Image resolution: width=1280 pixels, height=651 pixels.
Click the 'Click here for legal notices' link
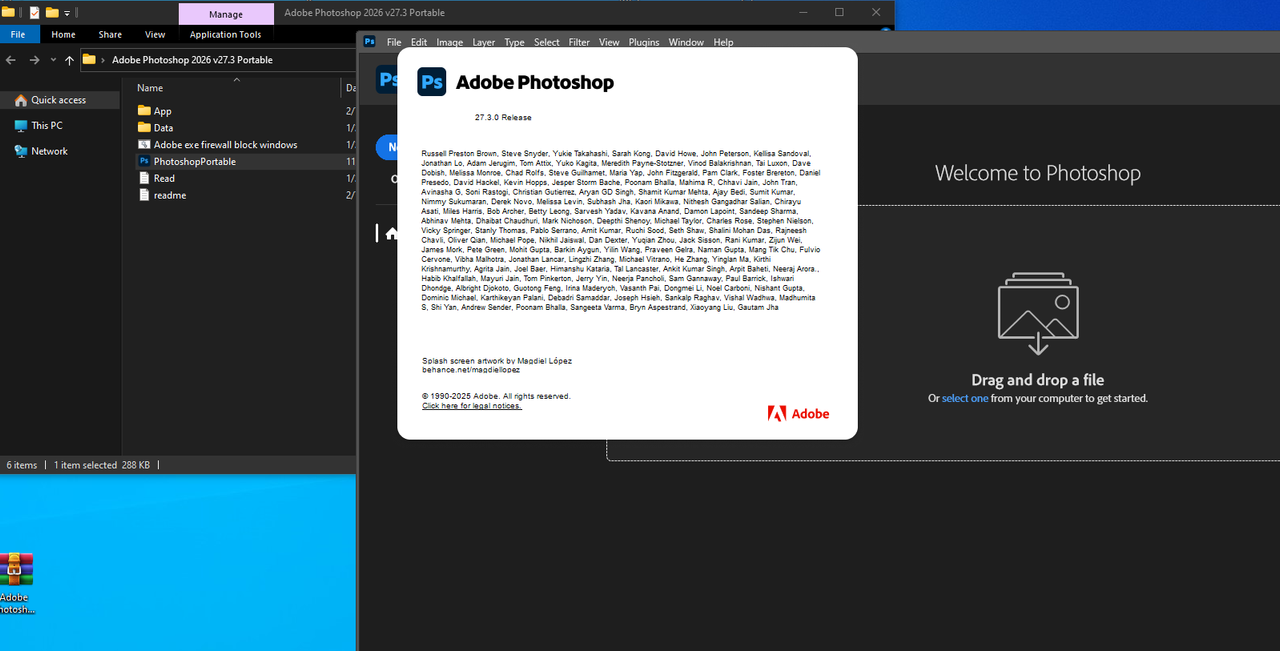point(472,406)
